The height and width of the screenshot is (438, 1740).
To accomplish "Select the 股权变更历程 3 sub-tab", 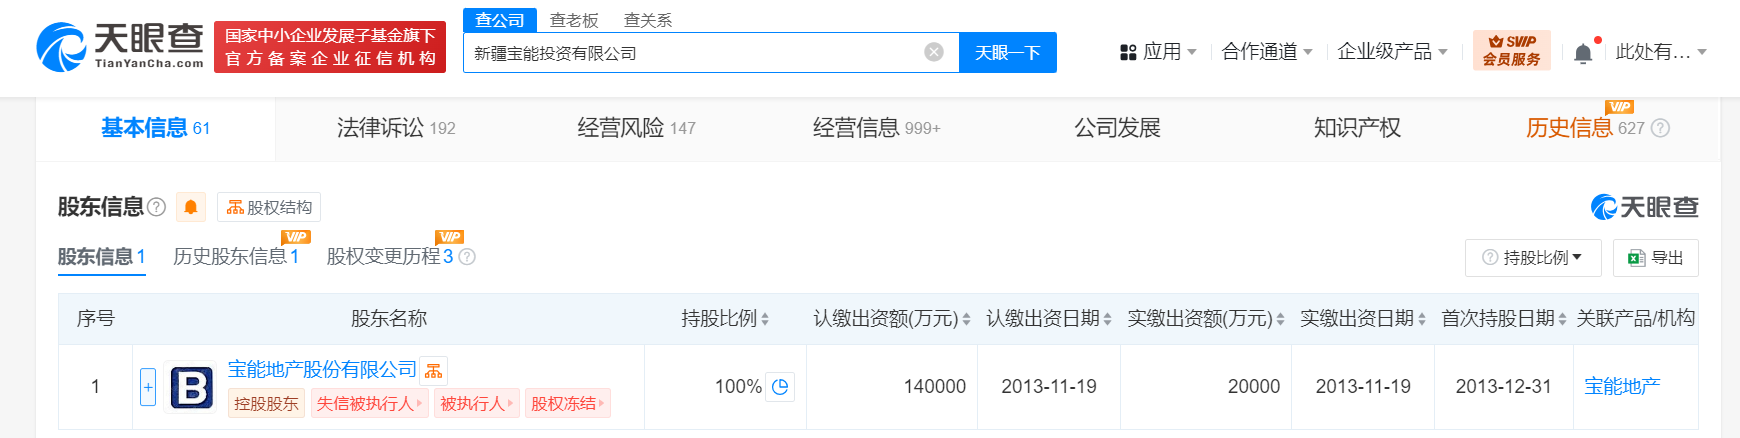I will (390, 257).
